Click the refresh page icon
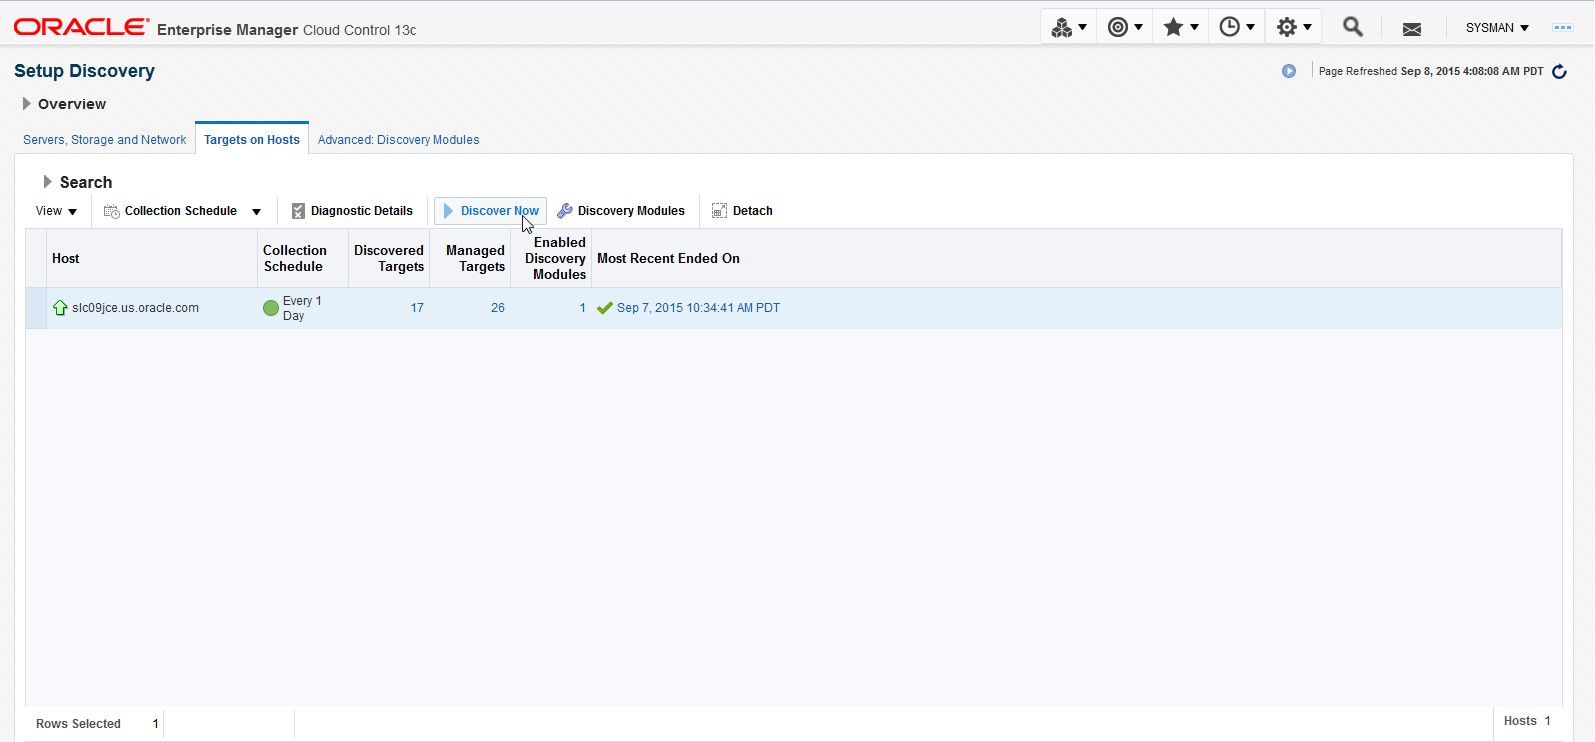 coord(1559,71)
